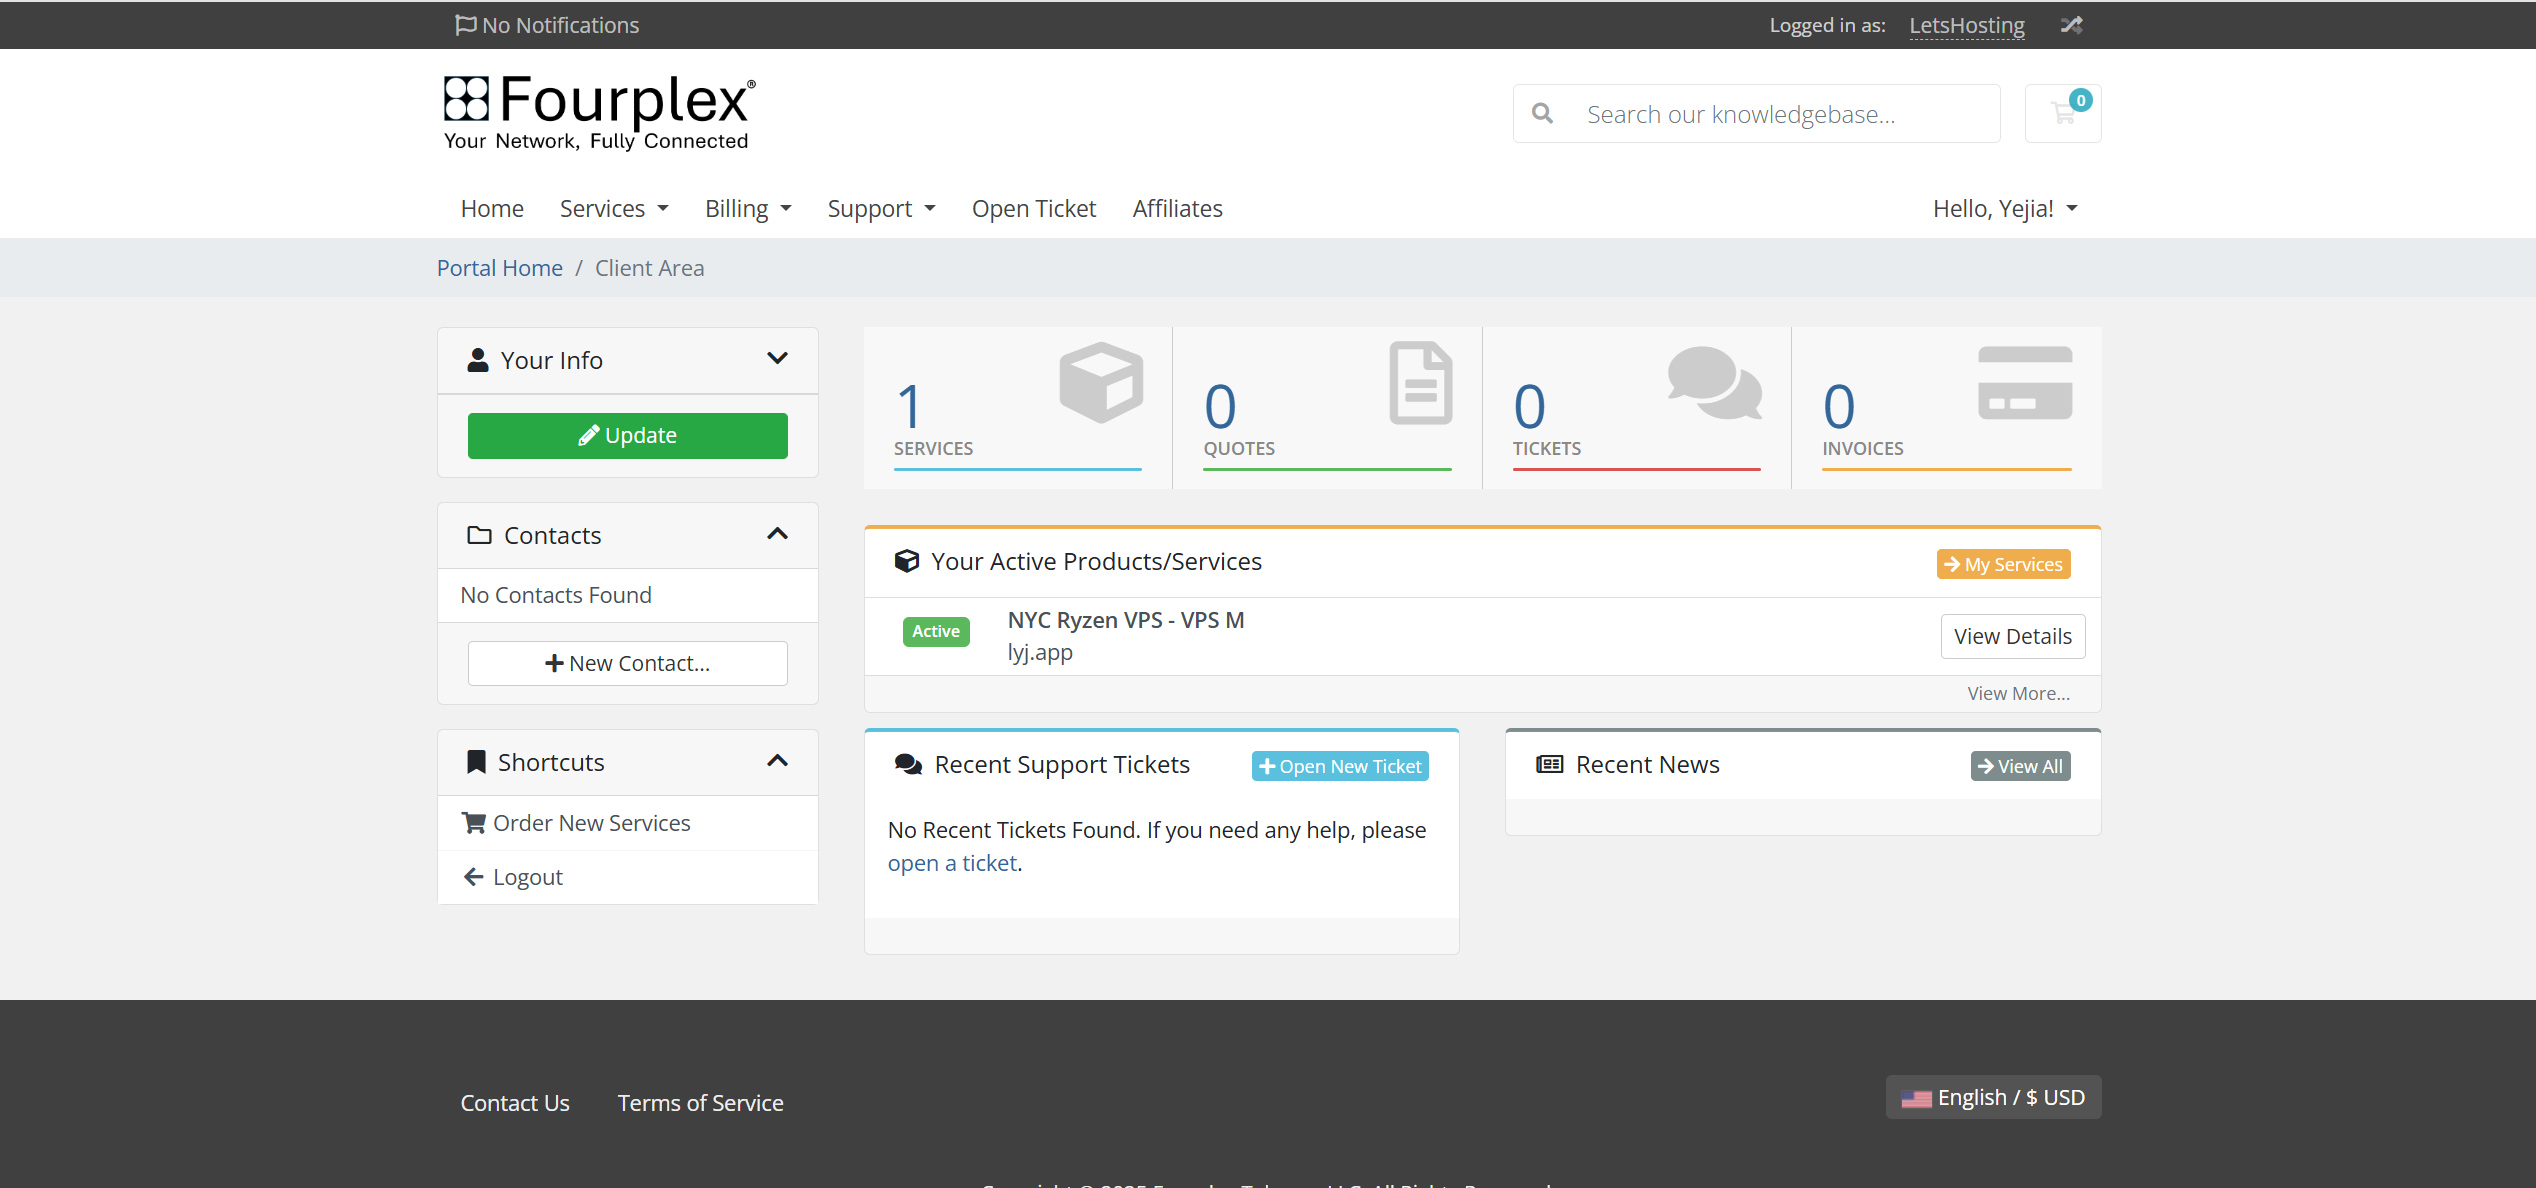Click the newspaper icon beside Recent News
The width and height of the screenshot is (2536, 1188).
pyautogui.click(x=1550, y=765)
